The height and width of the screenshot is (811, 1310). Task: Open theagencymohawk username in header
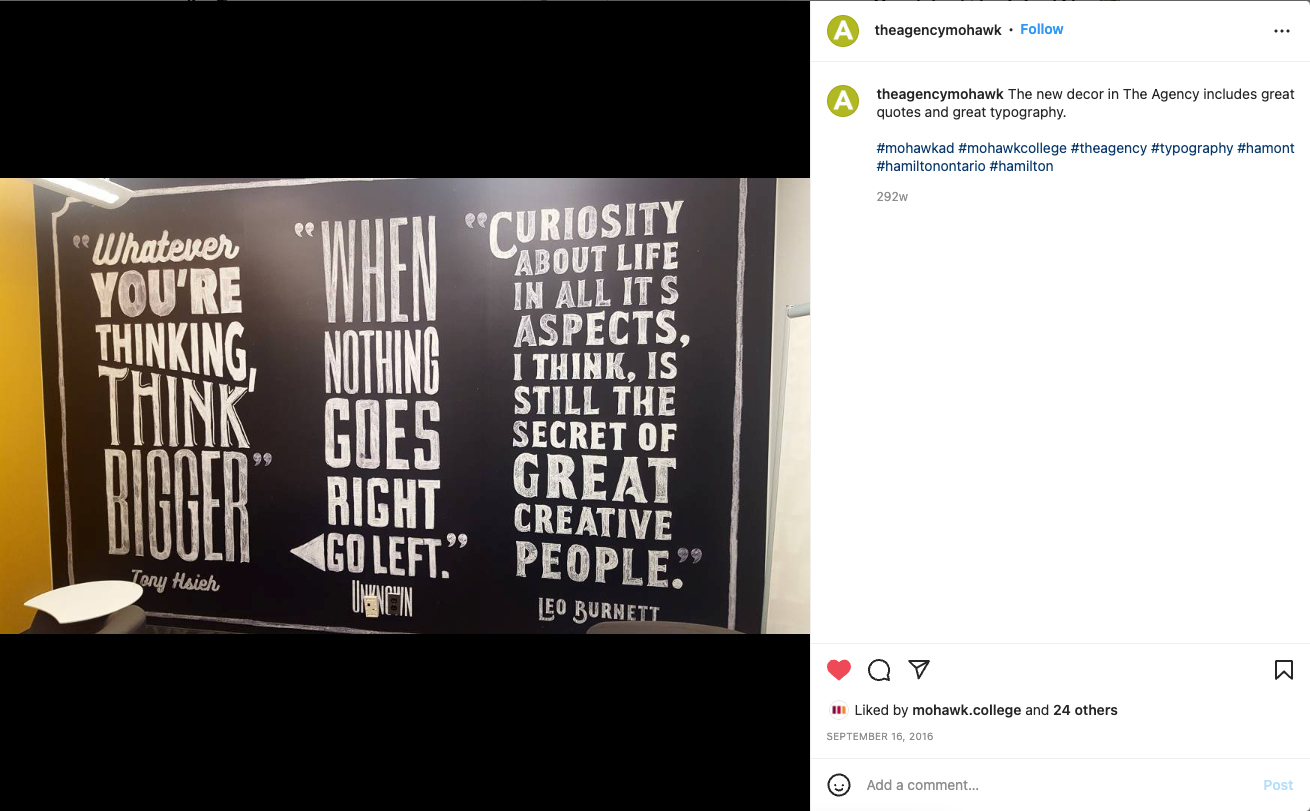click(938, 30)
